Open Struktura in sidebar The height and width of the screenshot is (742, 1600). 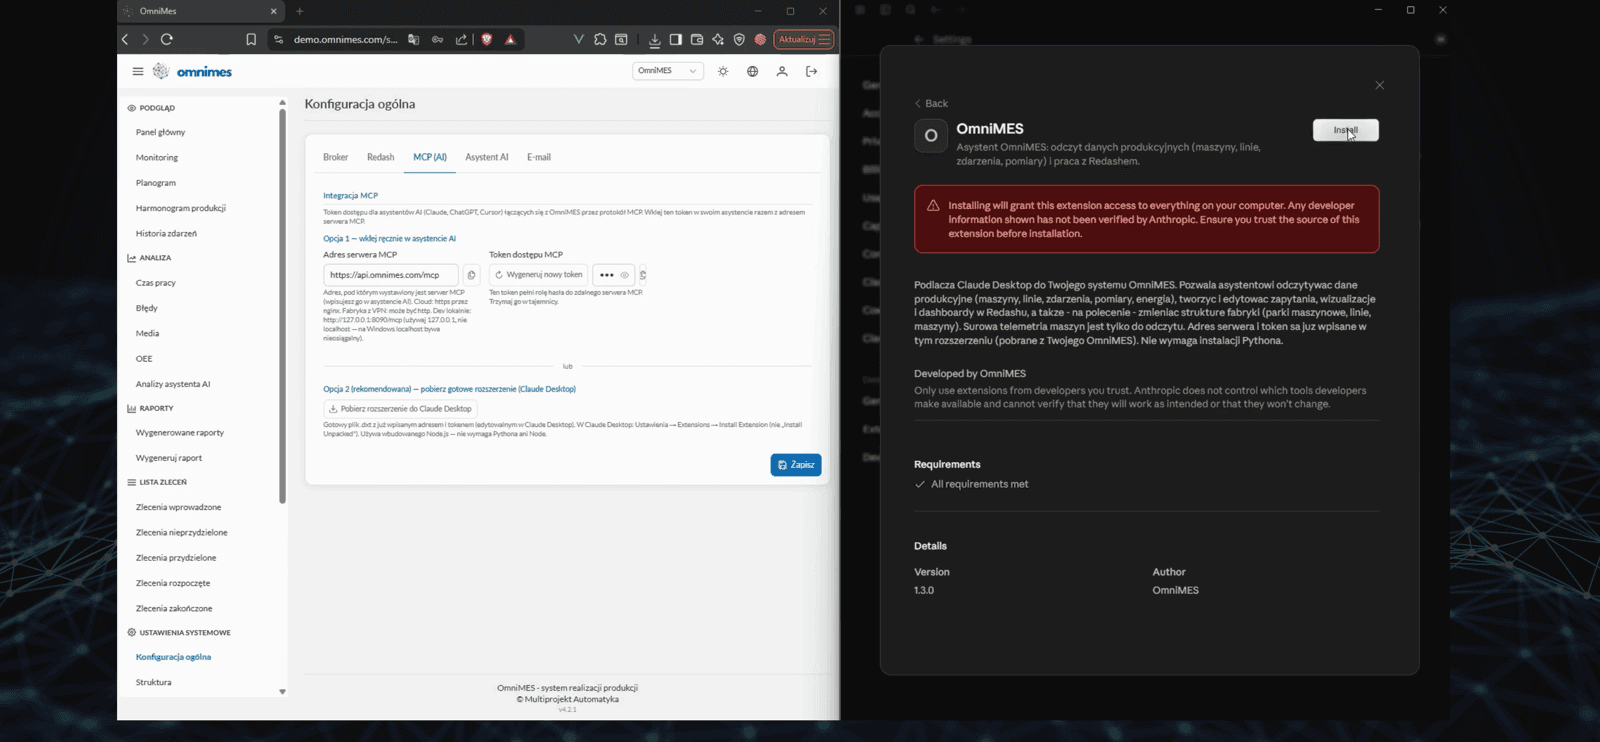(x=154, y=682)
